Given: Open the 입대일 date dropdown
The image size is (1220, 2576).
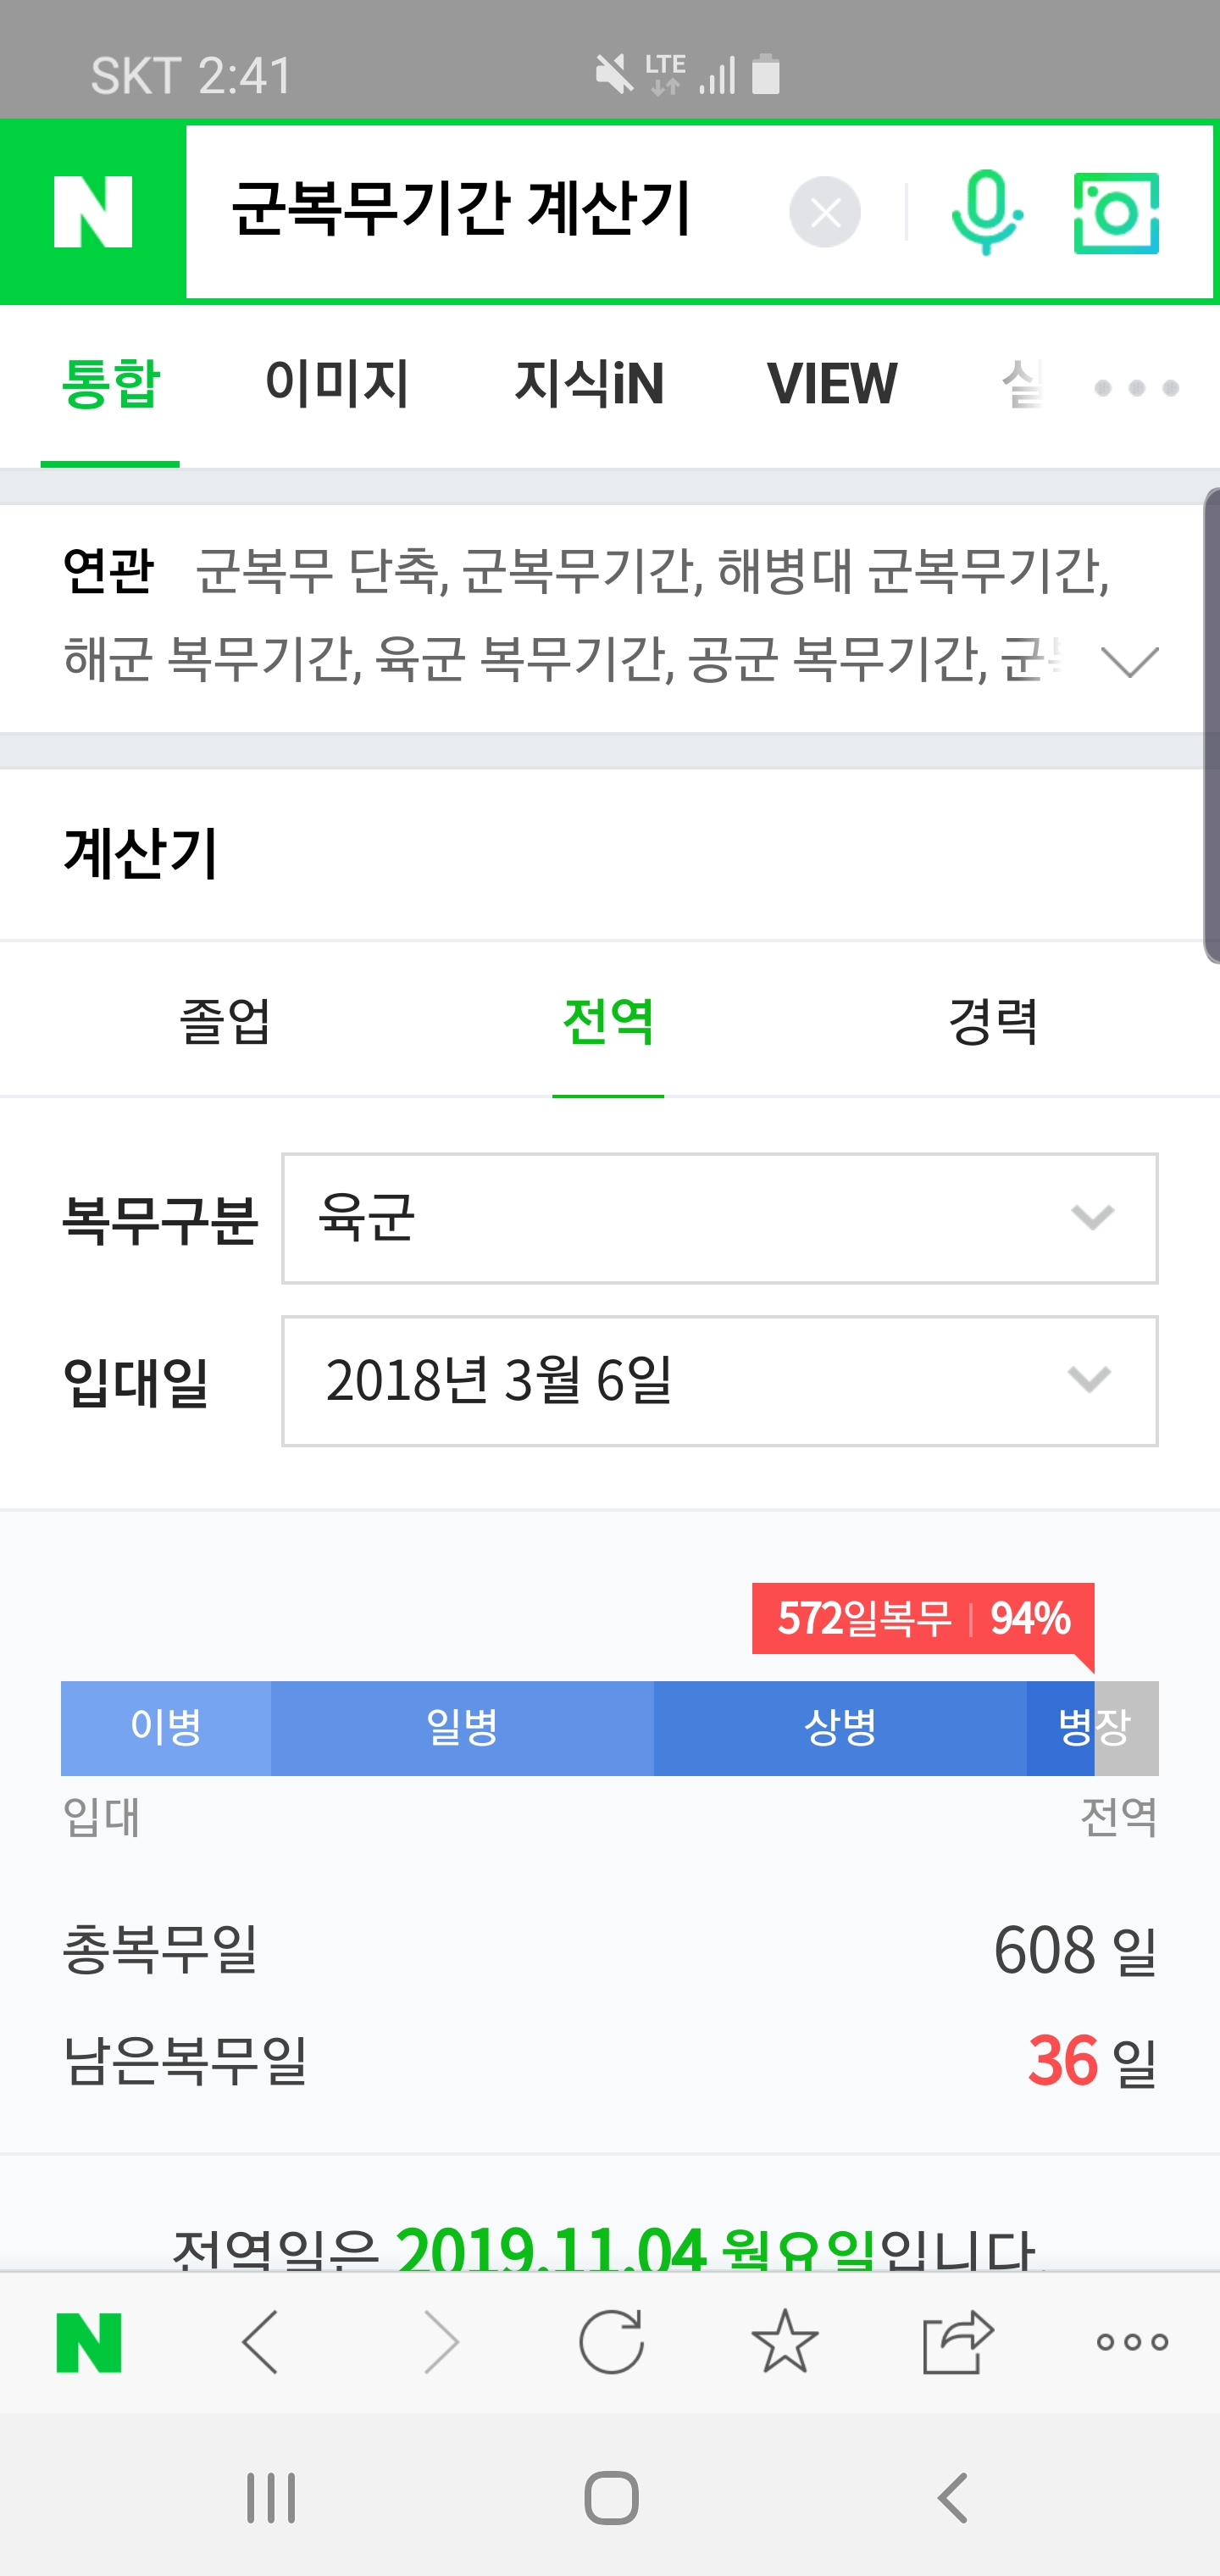Looking at the screenshot, I should [719, 1381].
